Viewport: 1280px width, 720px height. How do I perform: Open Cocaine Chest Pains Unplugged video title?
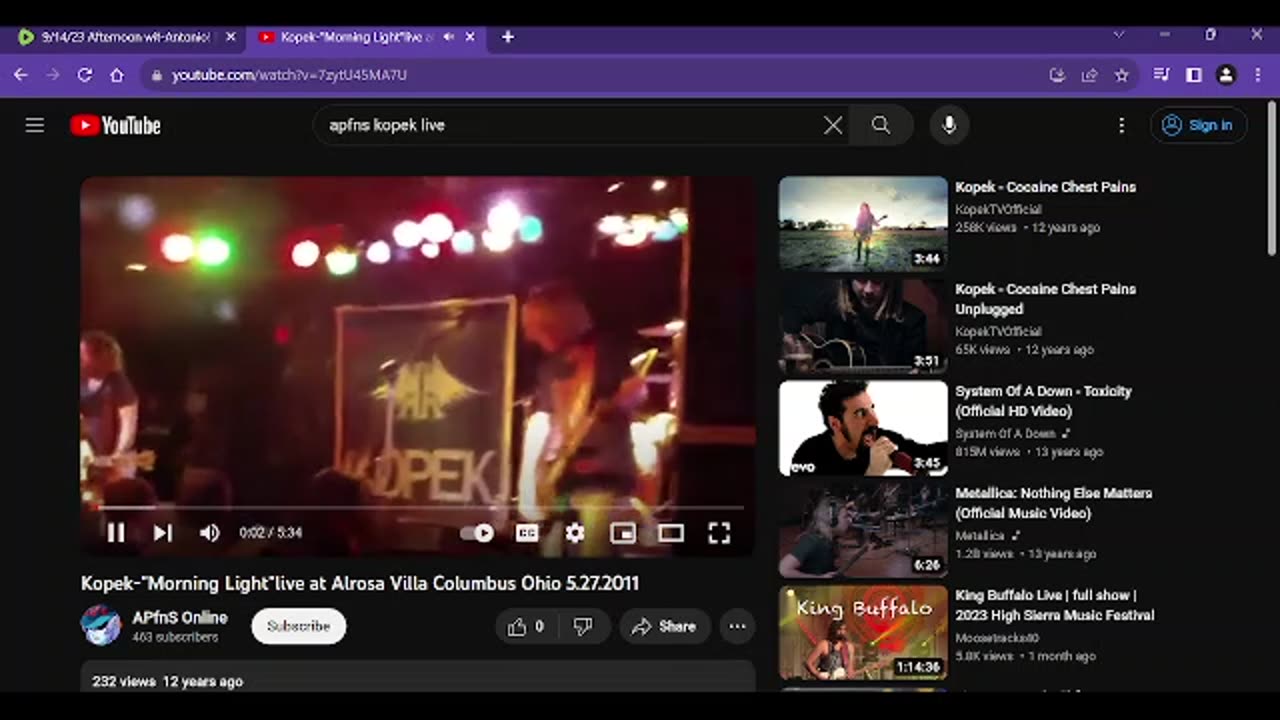1045,299
